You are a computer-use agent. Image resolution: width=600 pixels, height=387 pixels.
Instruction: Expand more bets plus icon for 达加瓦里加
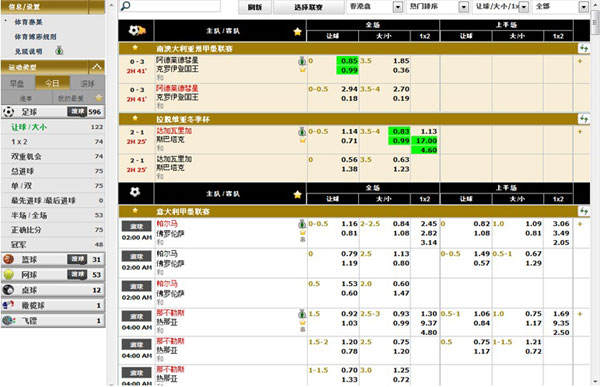(x=580, y=132)
